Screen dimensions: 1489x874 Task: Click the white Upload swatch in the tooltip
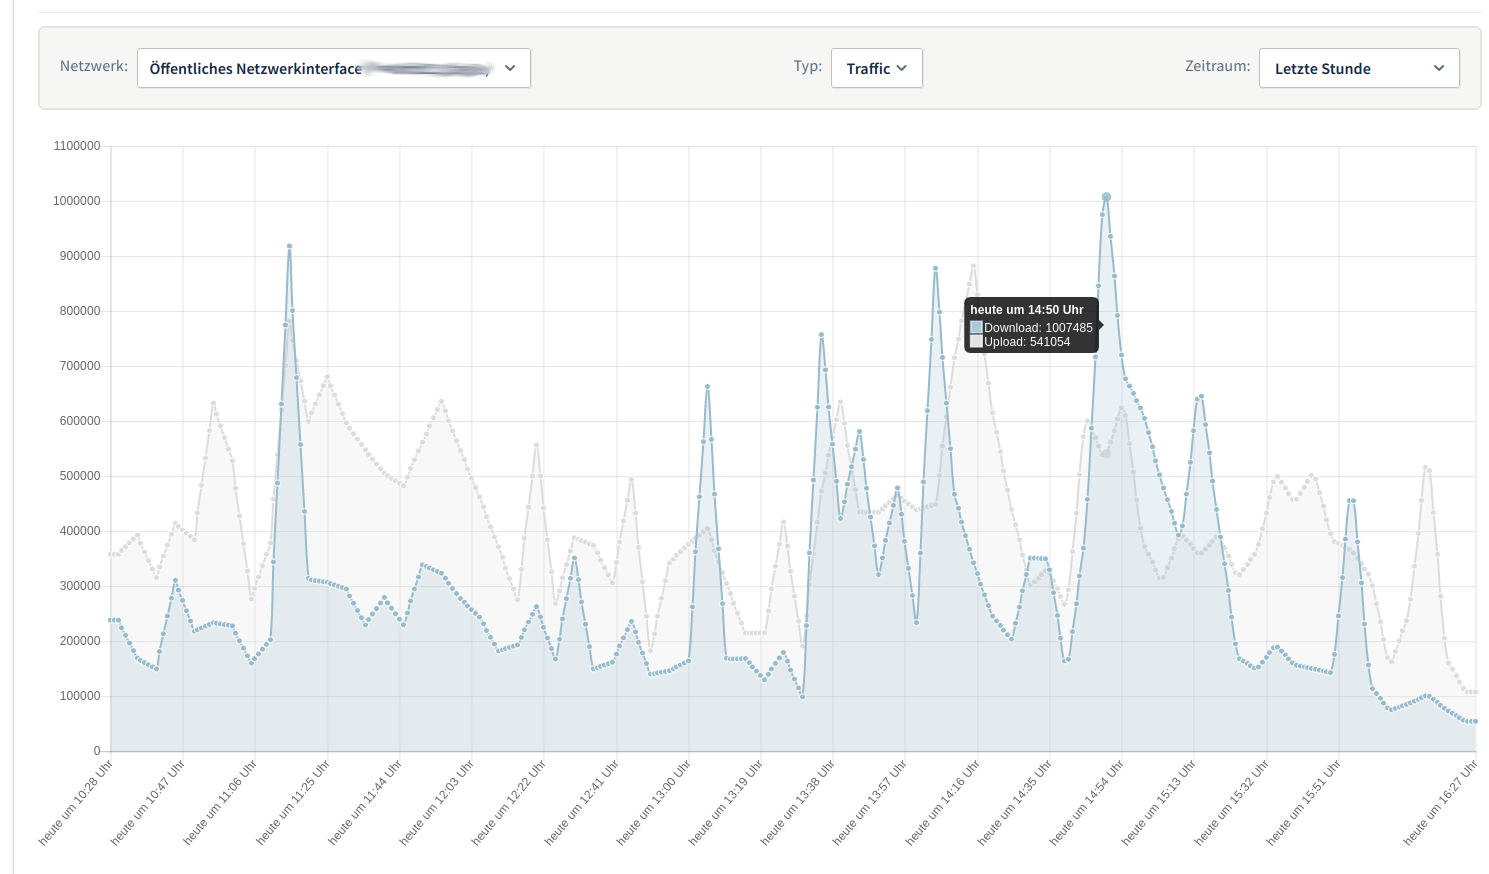(x=976, y=342)
